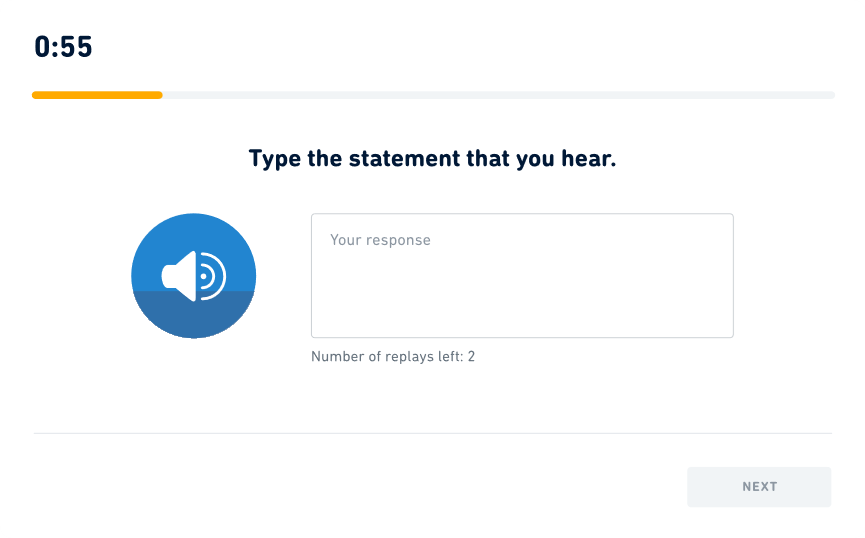Advance to the next question via NEXT
Viewport: 865px width, 538px height.
pos(759,487)
